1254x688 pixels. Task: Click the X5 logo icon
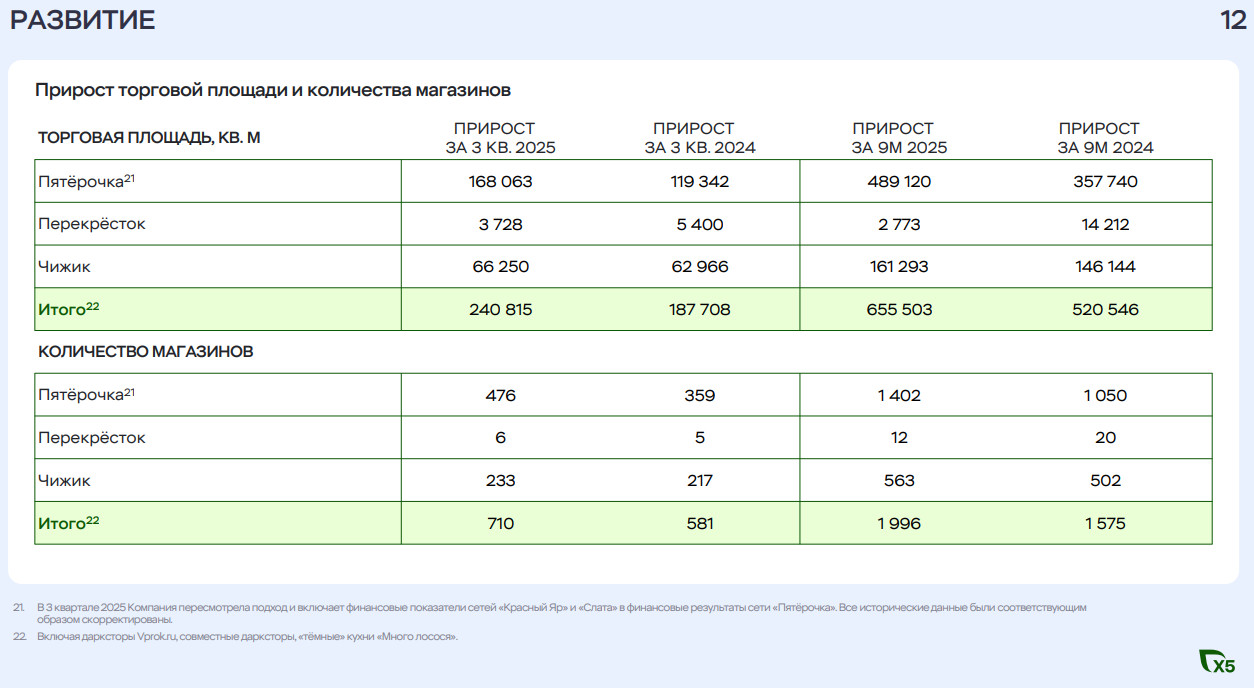pyautogui.click(x=1217, y=662)
